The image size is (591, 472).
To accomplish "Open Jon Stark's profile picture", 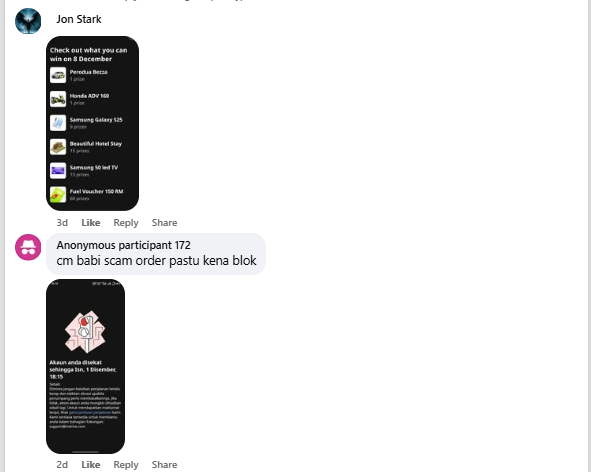I will tap(28, 21).
